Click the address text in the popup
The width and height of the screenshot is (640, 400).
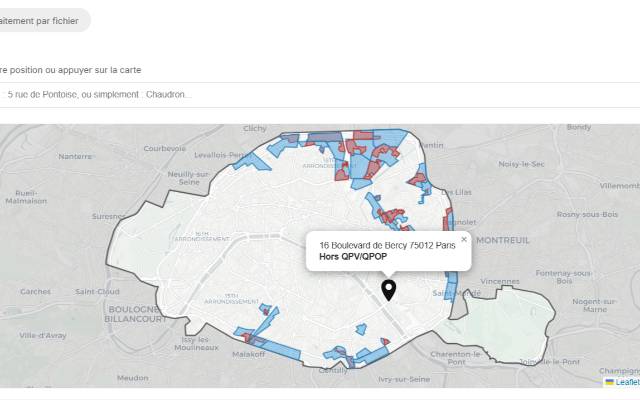[386, 245]
